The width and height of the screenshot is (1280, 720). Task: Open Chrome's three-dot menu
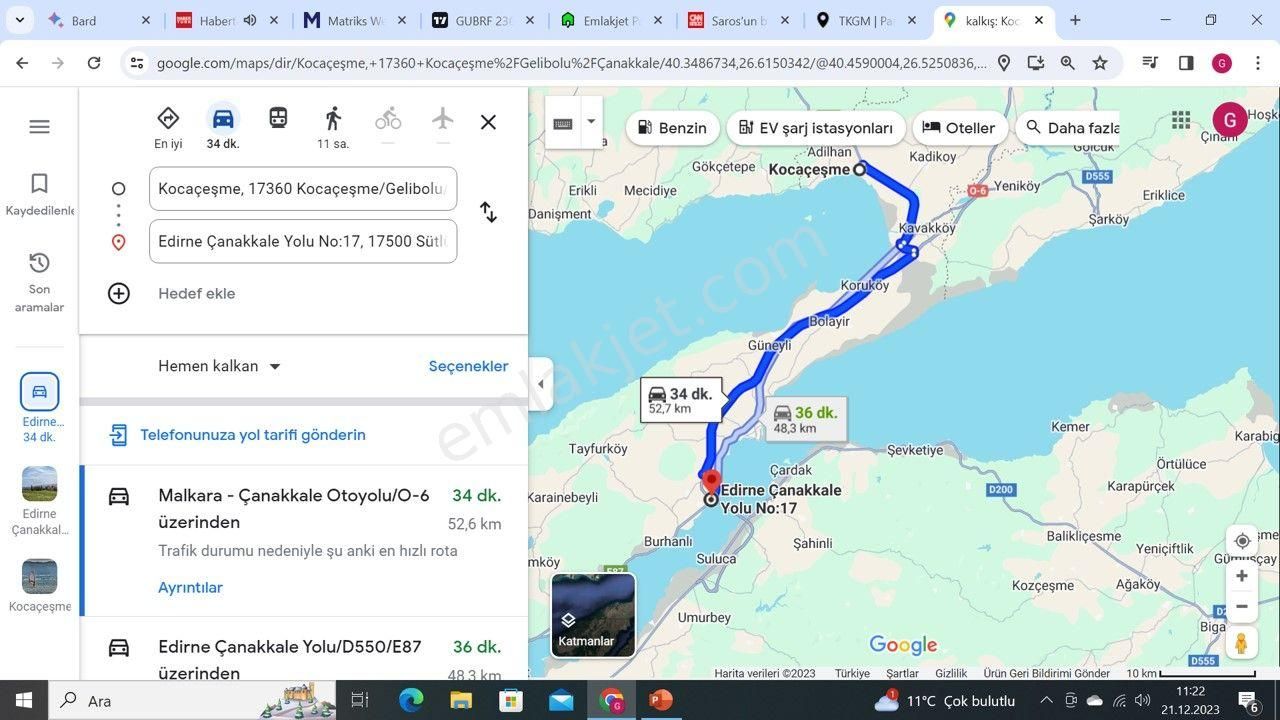1256,63
